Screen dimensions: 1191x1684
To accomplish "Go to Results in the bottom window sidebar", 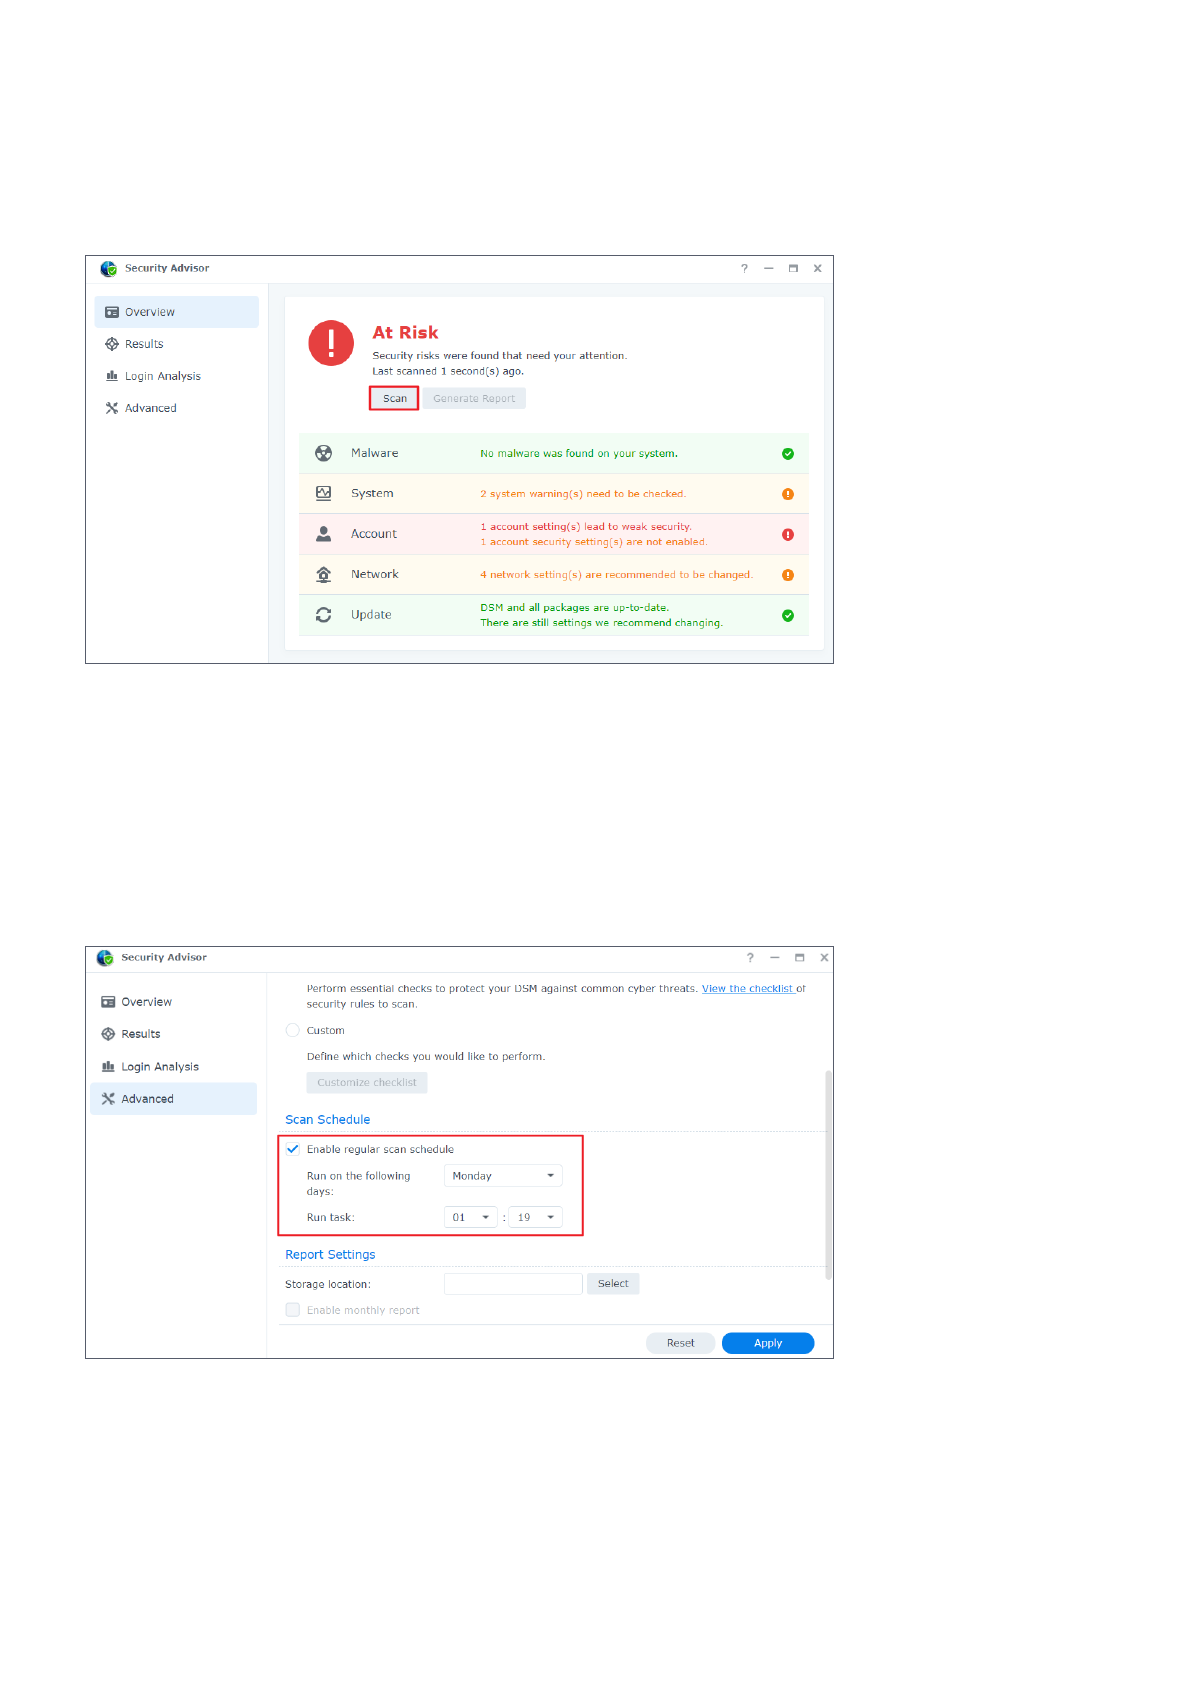I will pyautogui.click(x=141, y=1034).
